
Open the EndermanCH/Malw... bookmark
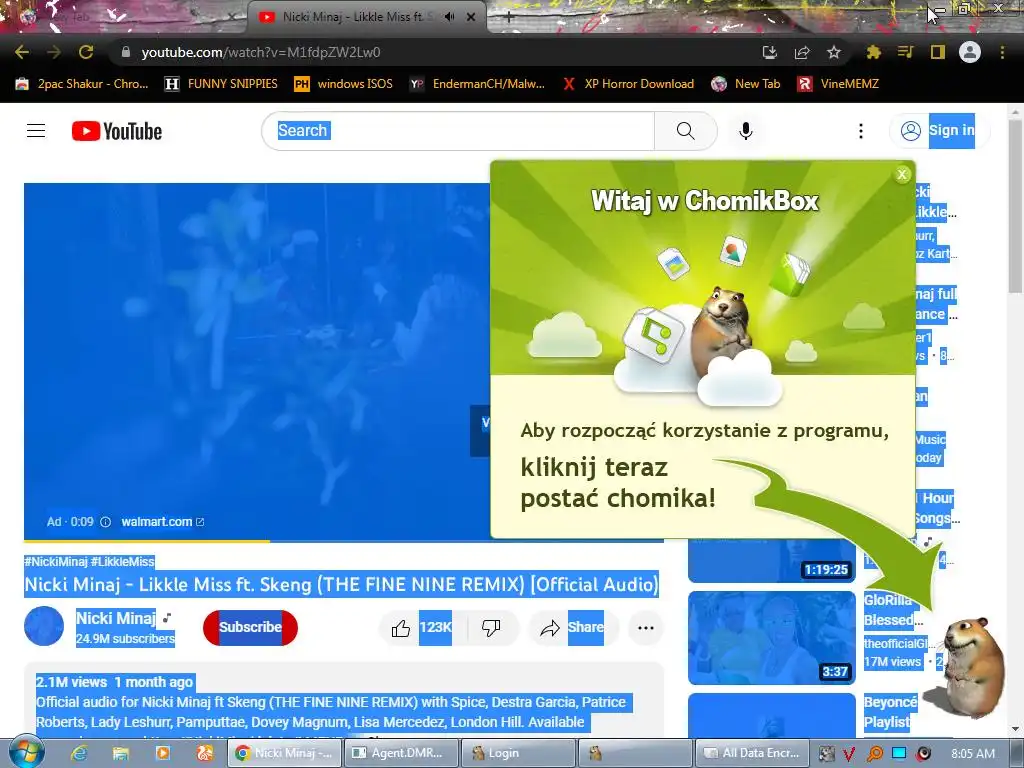tap(477, 84)
